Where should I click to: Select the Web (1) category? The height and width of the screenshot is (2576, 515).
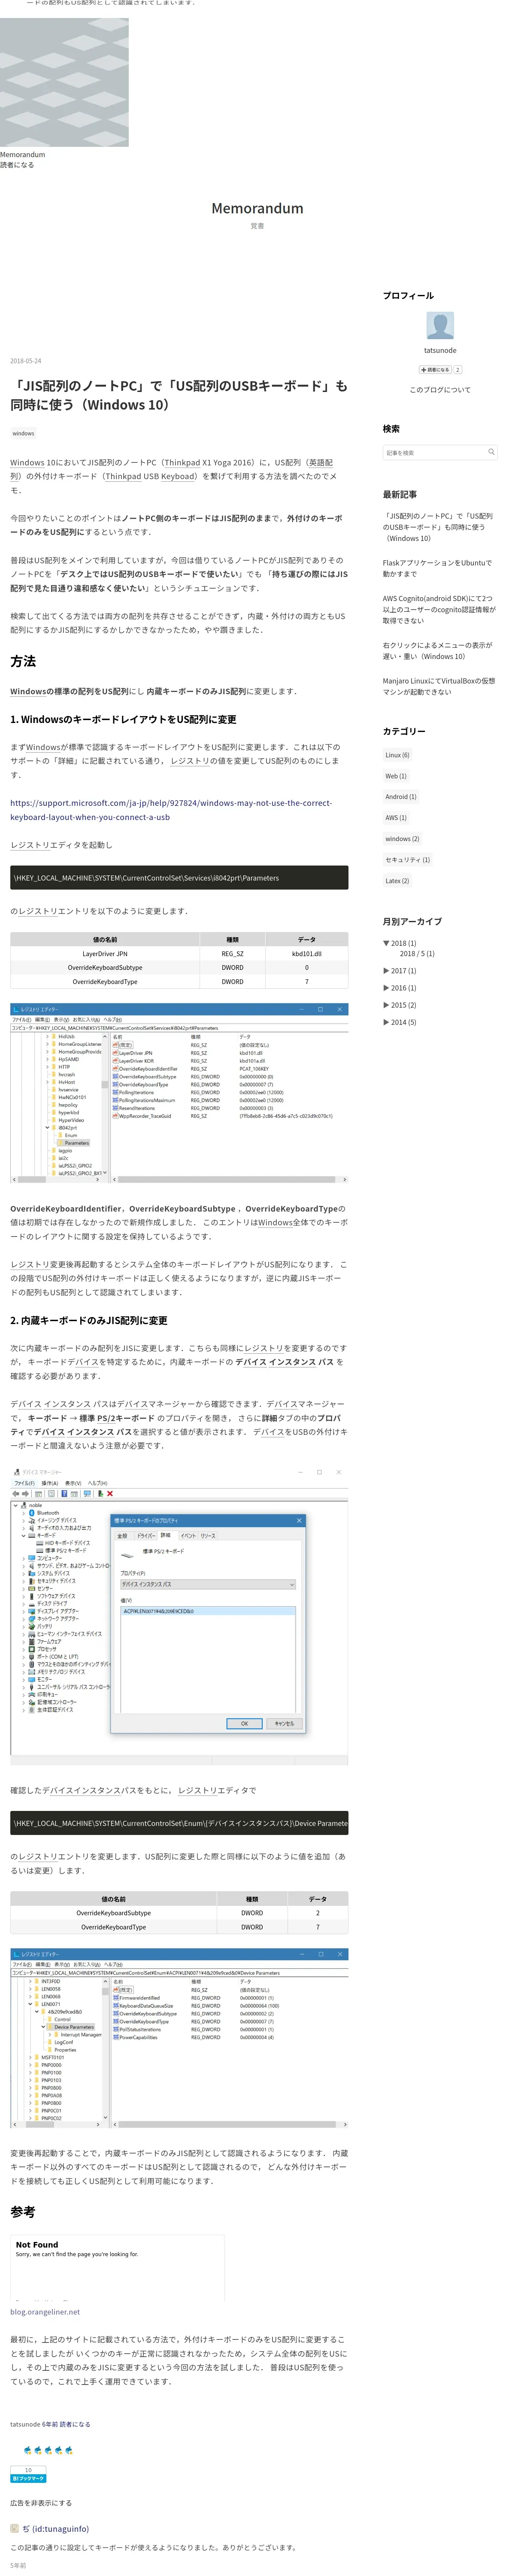(x=396, y=776)
